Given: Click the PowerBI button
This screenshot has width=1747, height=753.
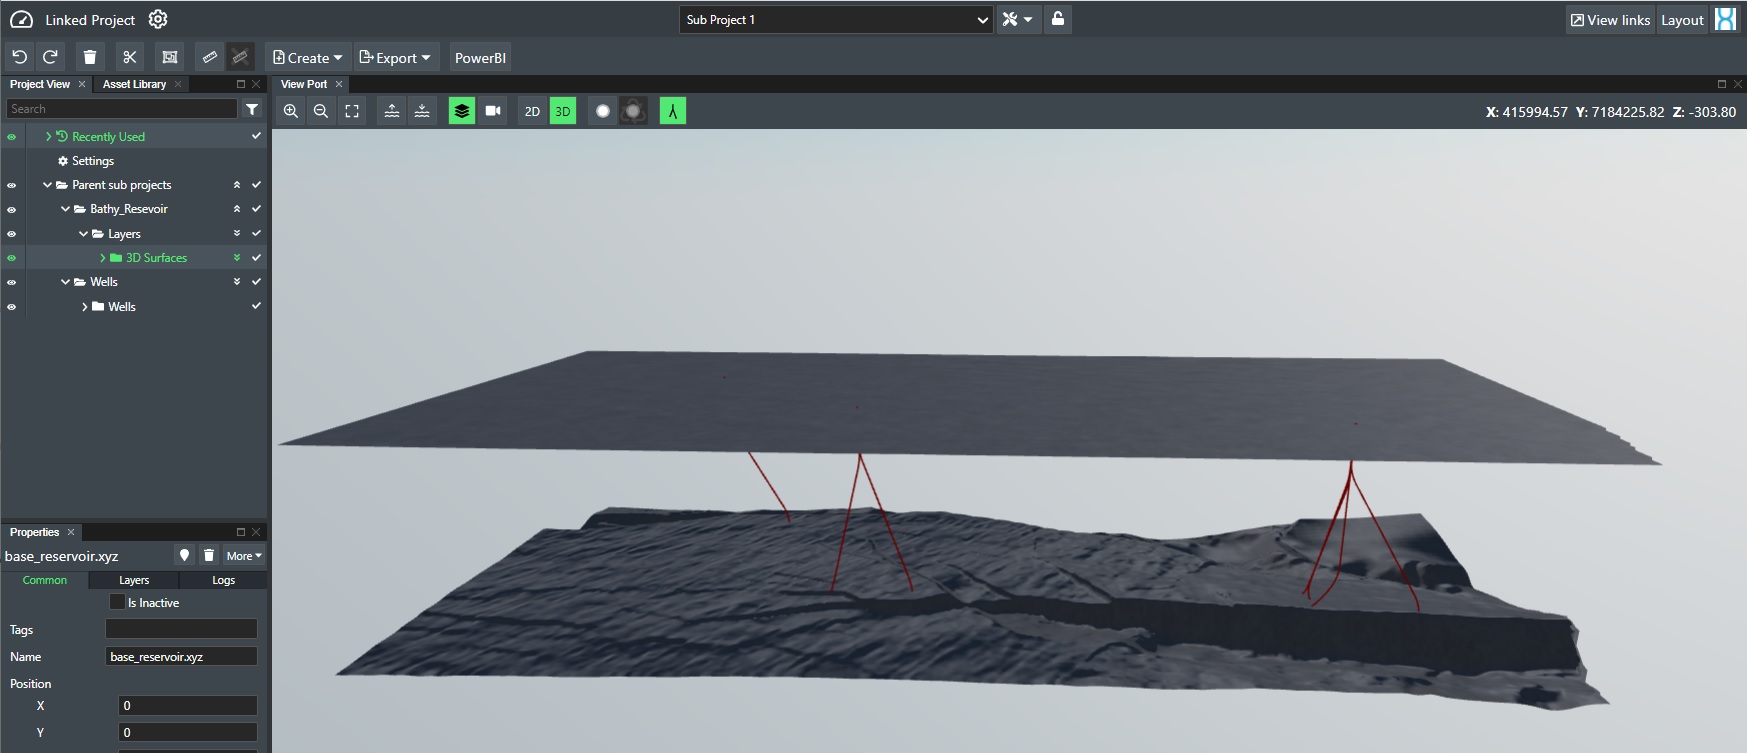Looking at the screenshot, I should click(x=480, y=57).
